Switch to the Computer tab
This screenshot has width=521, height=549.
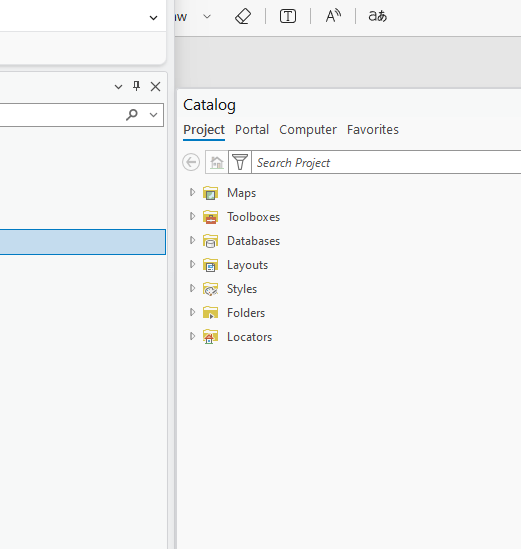click(x=308, y=130)
